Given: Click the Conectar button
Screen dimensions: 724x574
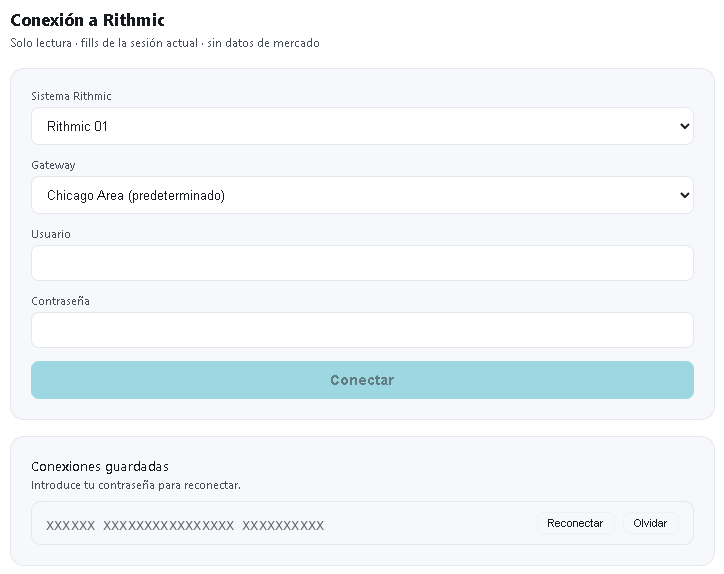Looking at the screenshot, I should (x=362, y=380).
